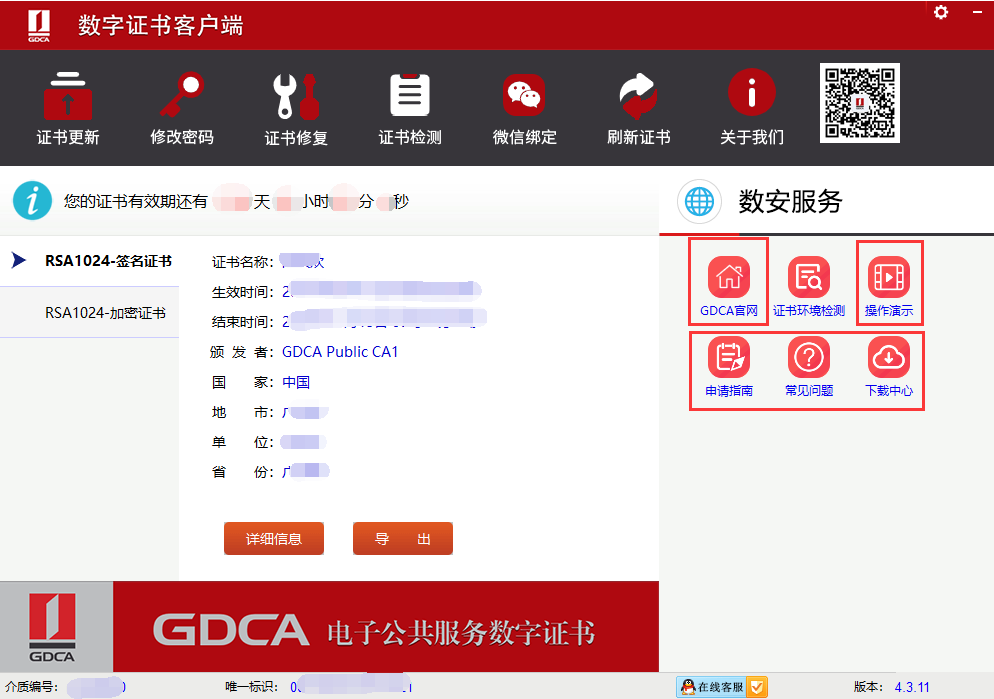Click issuer value GDCA Public CA1
The image size is (994, 699).
coord(340,352)
